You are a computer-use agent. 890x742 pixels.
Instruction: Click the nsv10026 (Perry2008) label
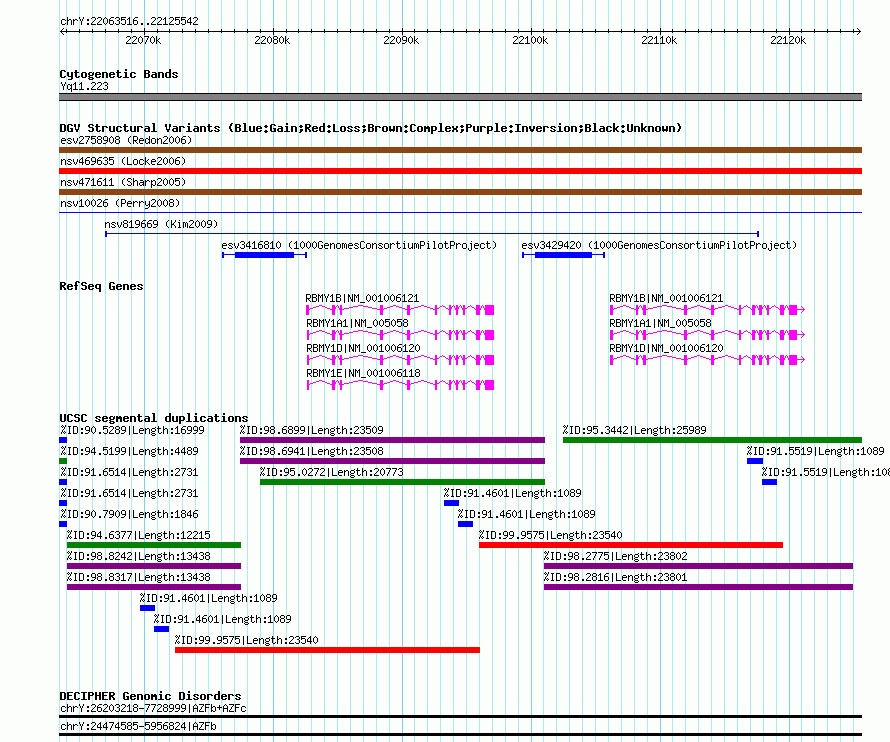tap(120, 203)
